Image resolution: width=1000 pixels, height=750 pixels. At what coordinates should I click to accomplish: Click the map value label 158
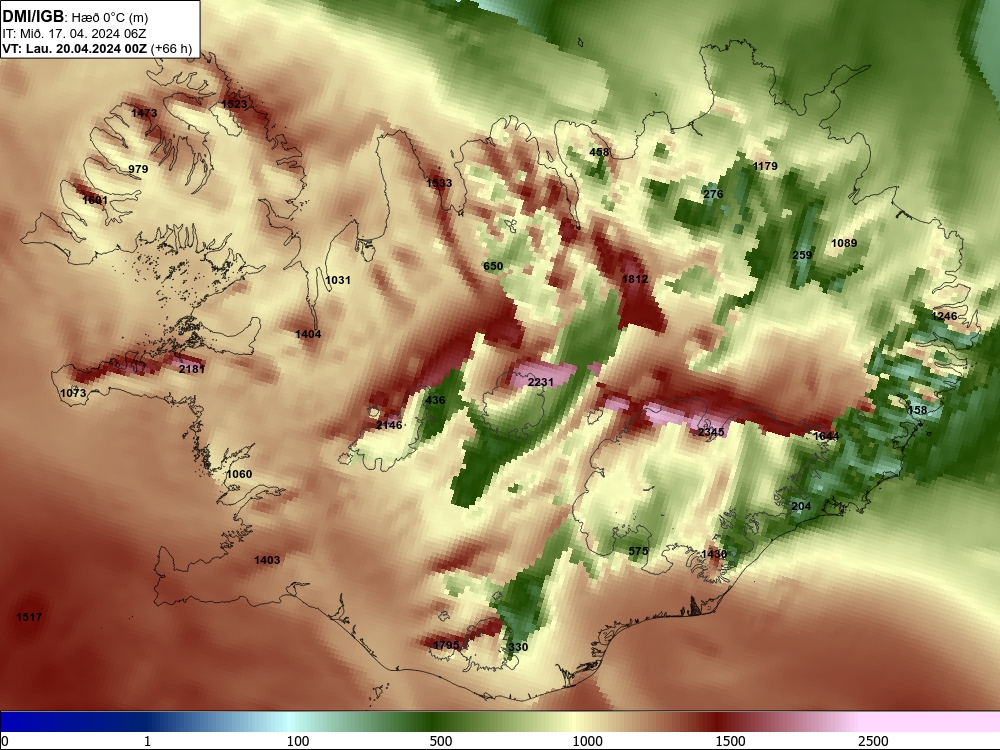pyautogui.click(x=917, y=410)
